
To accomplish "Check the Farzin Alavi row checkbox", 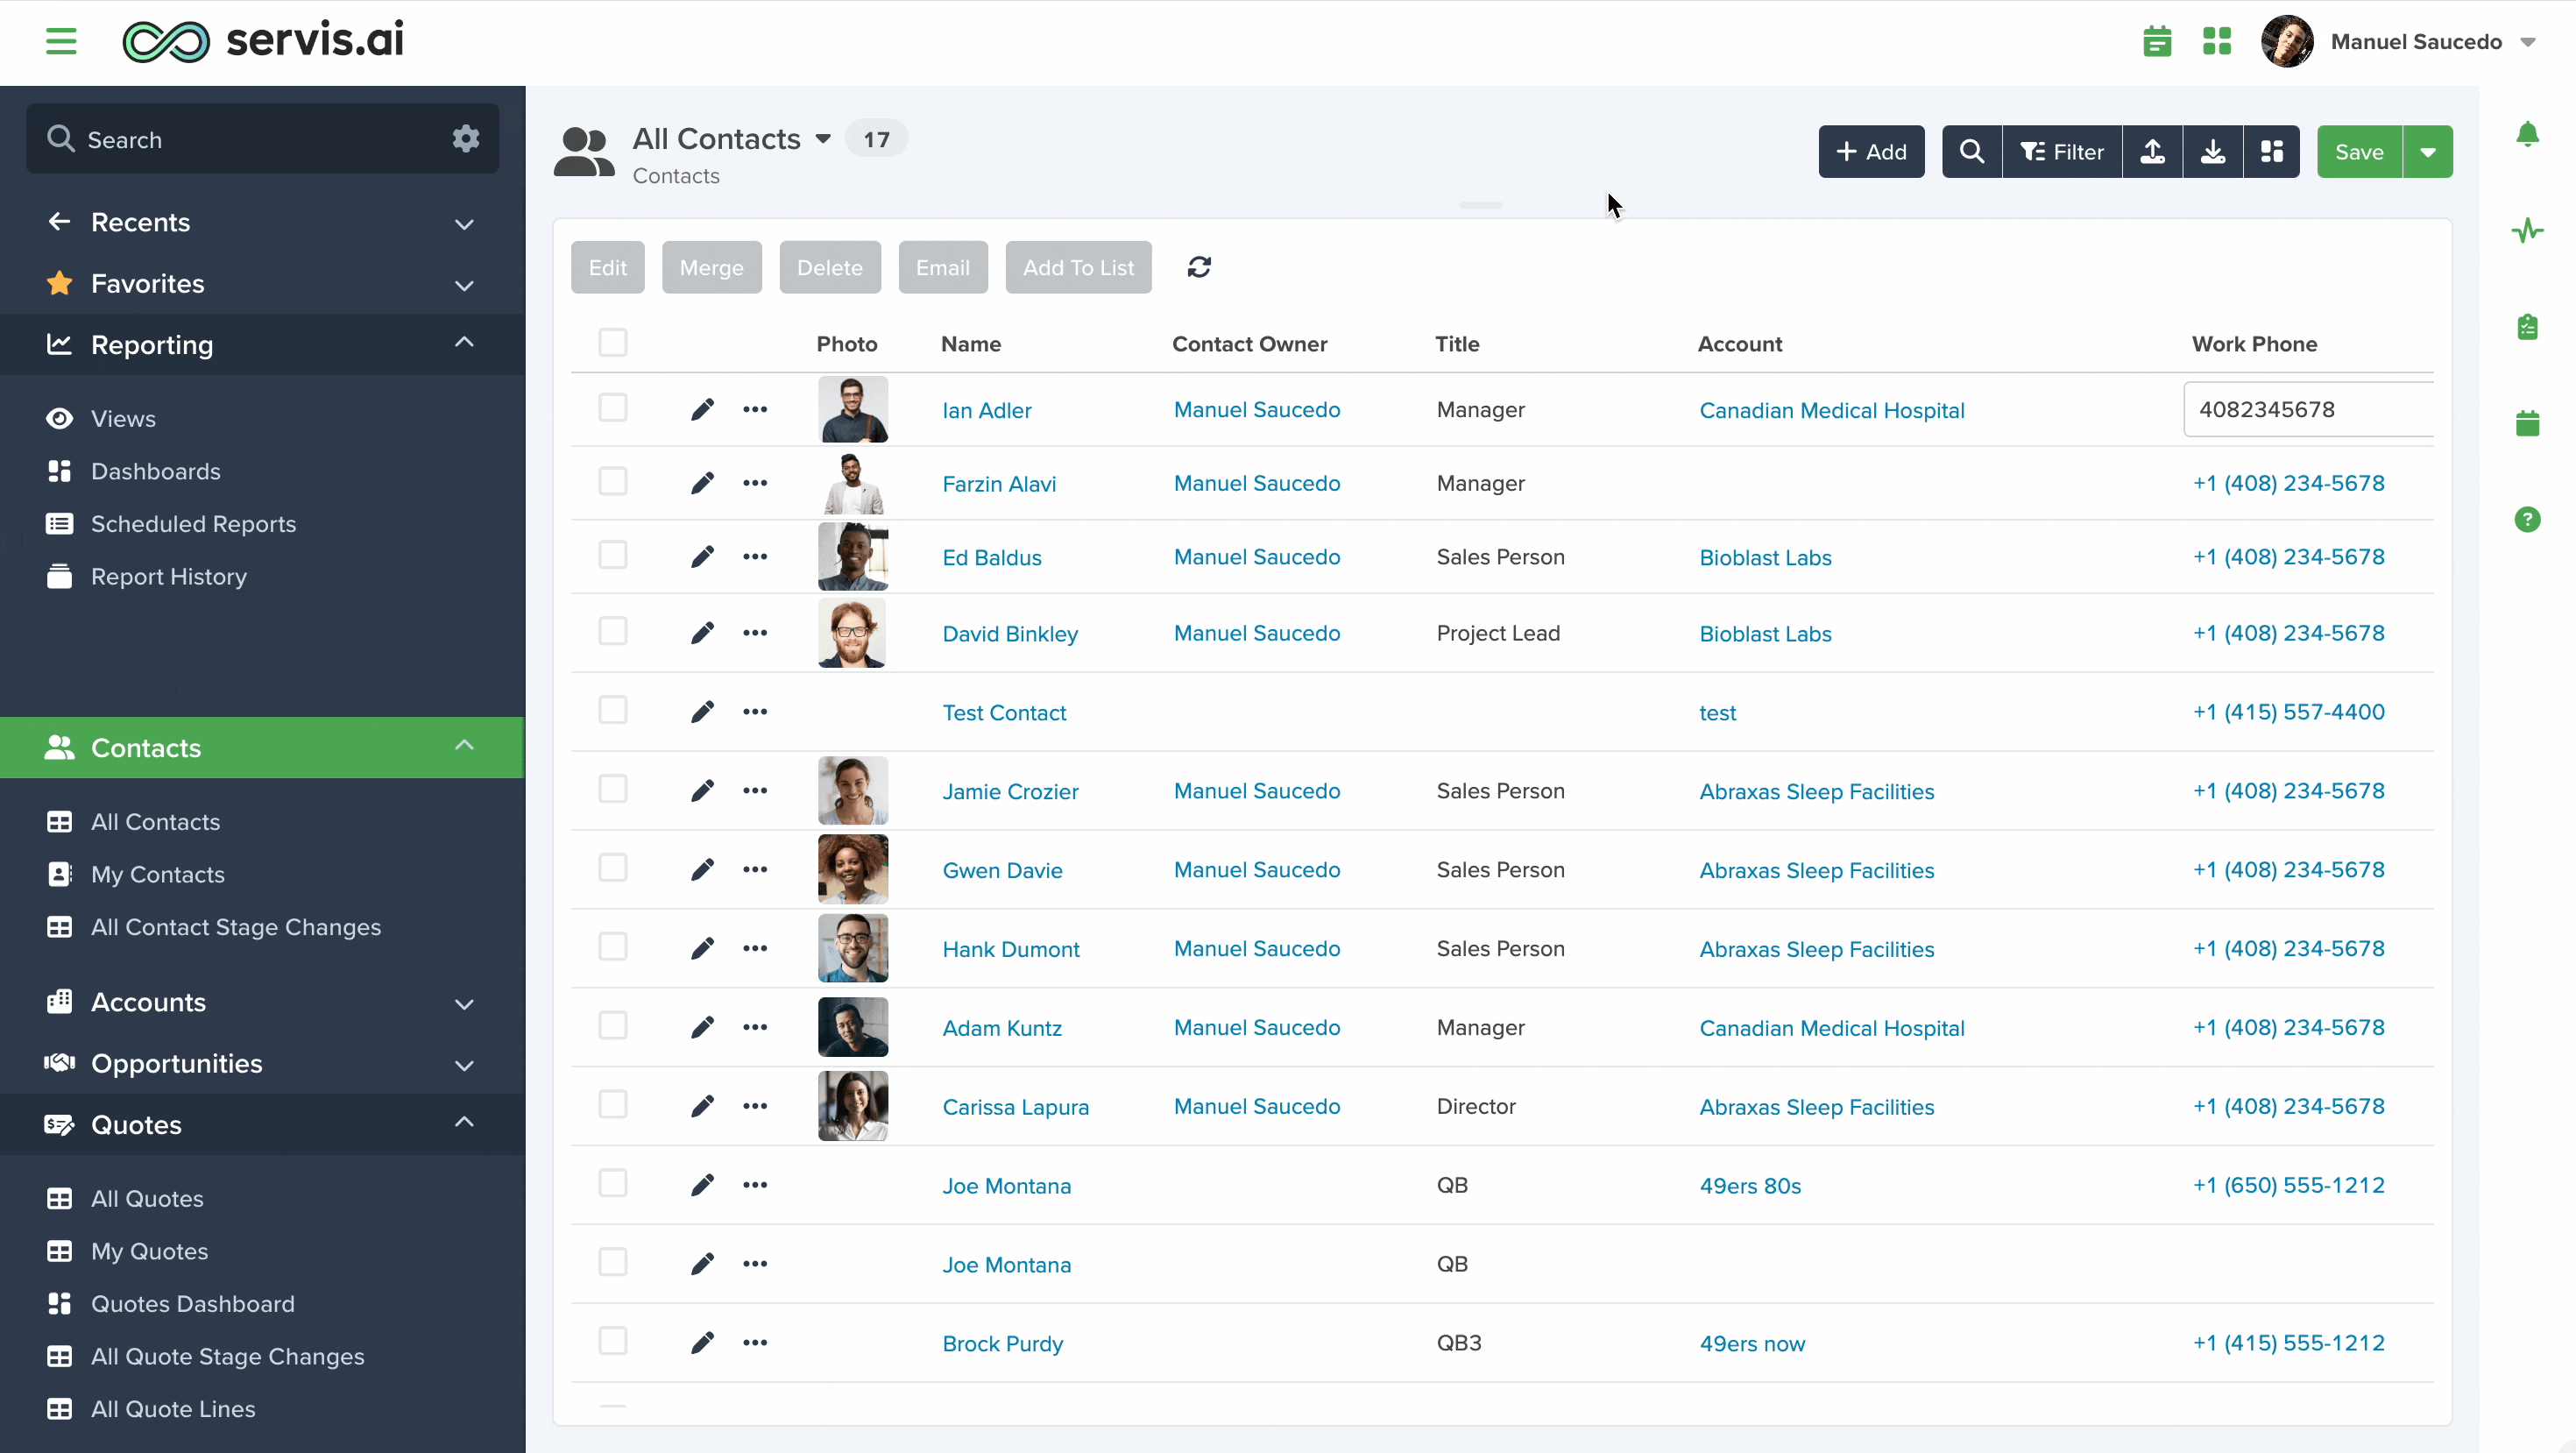I will click(x=613, y=482).
